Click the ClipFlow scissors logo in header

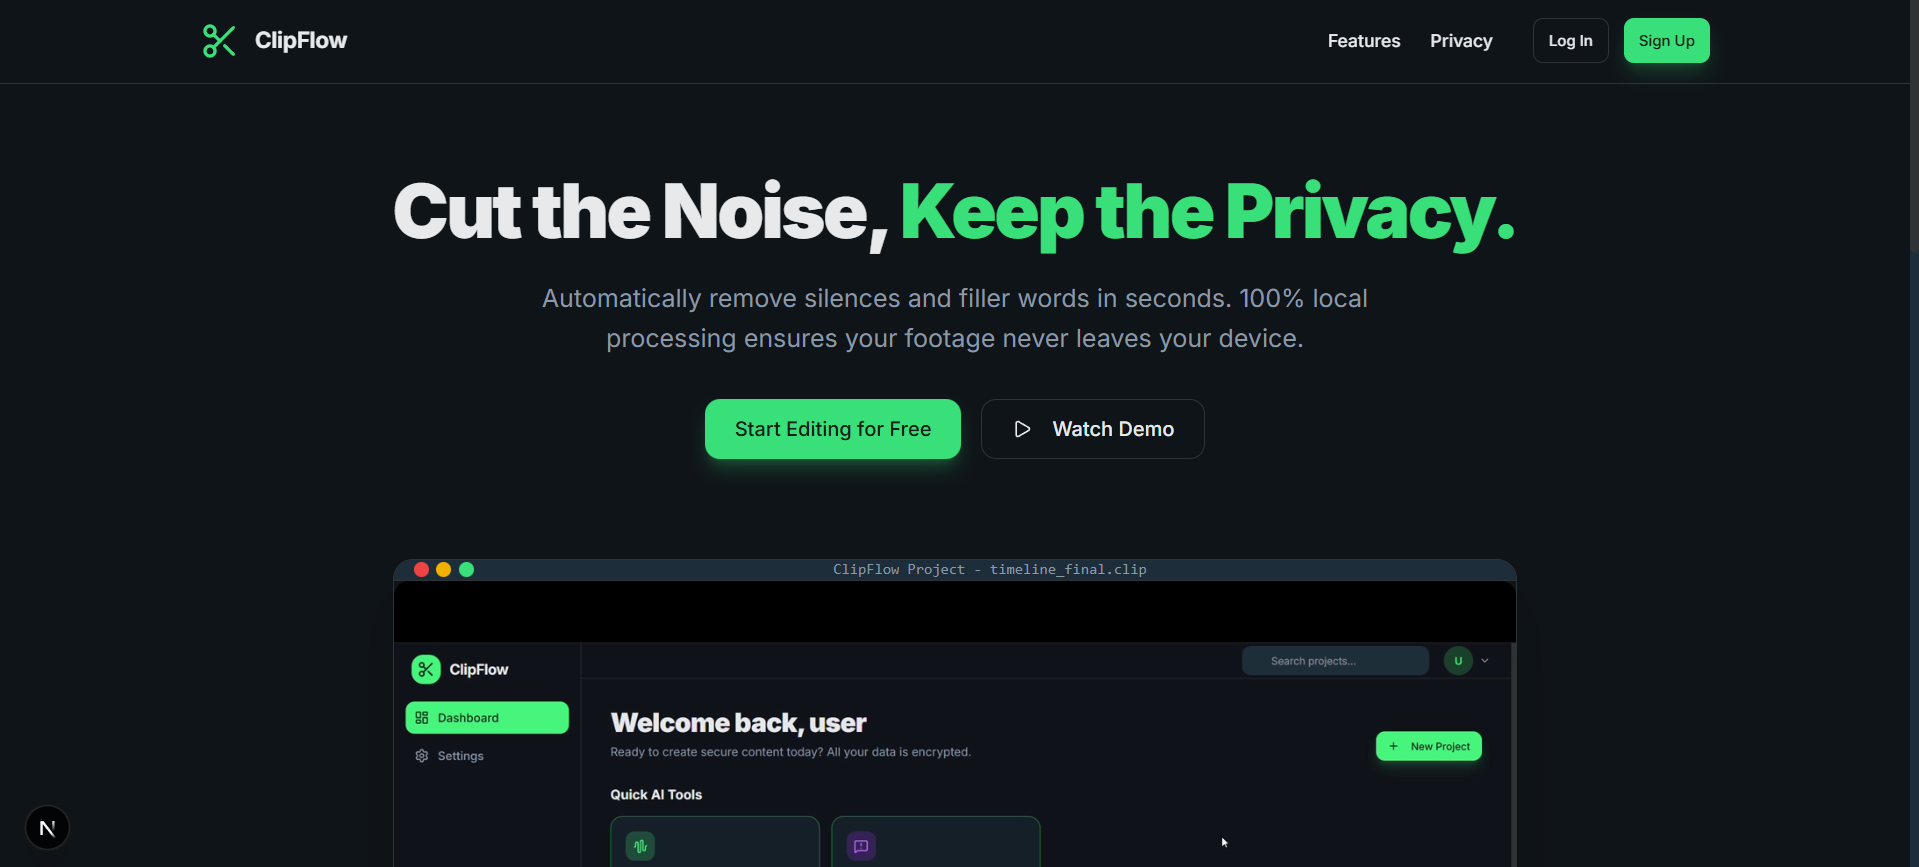[219, 41]
